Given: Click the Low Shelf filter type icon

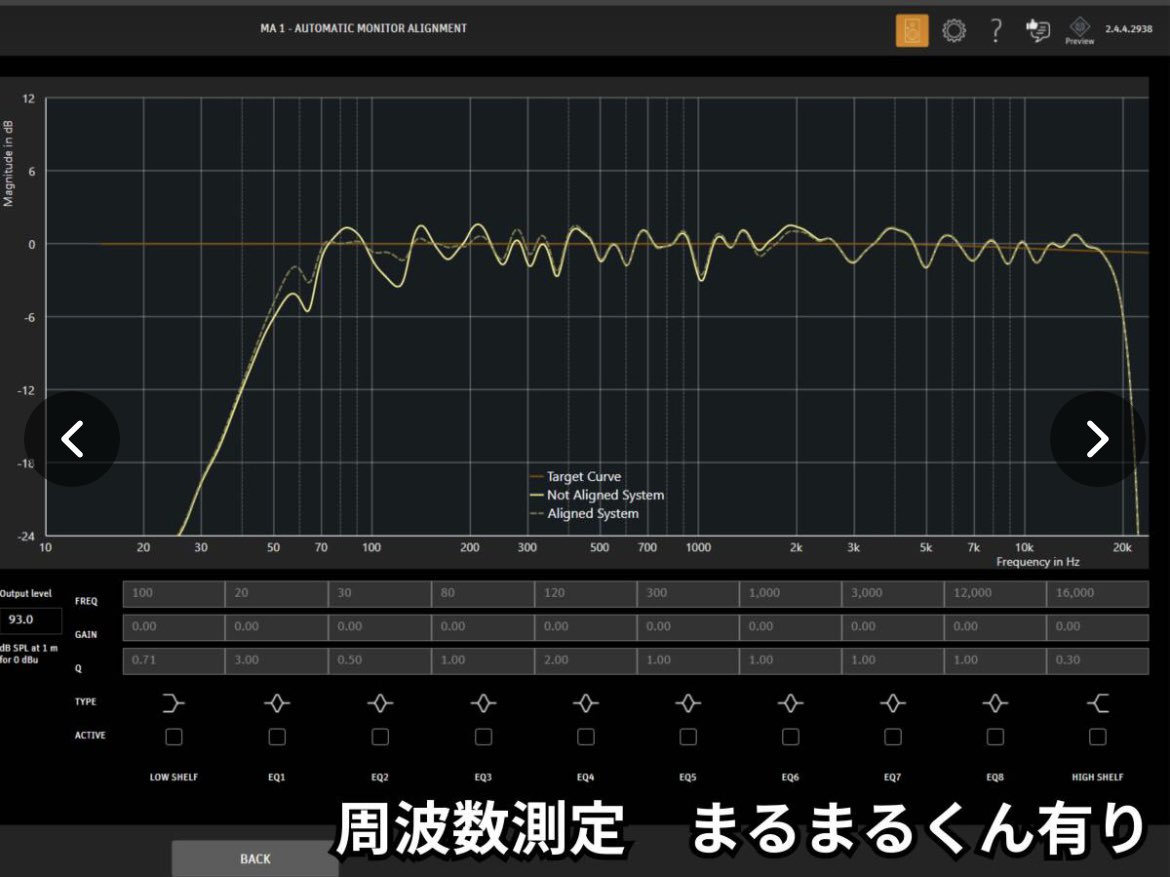Looking at the screenshot, I should click(173, 702).
